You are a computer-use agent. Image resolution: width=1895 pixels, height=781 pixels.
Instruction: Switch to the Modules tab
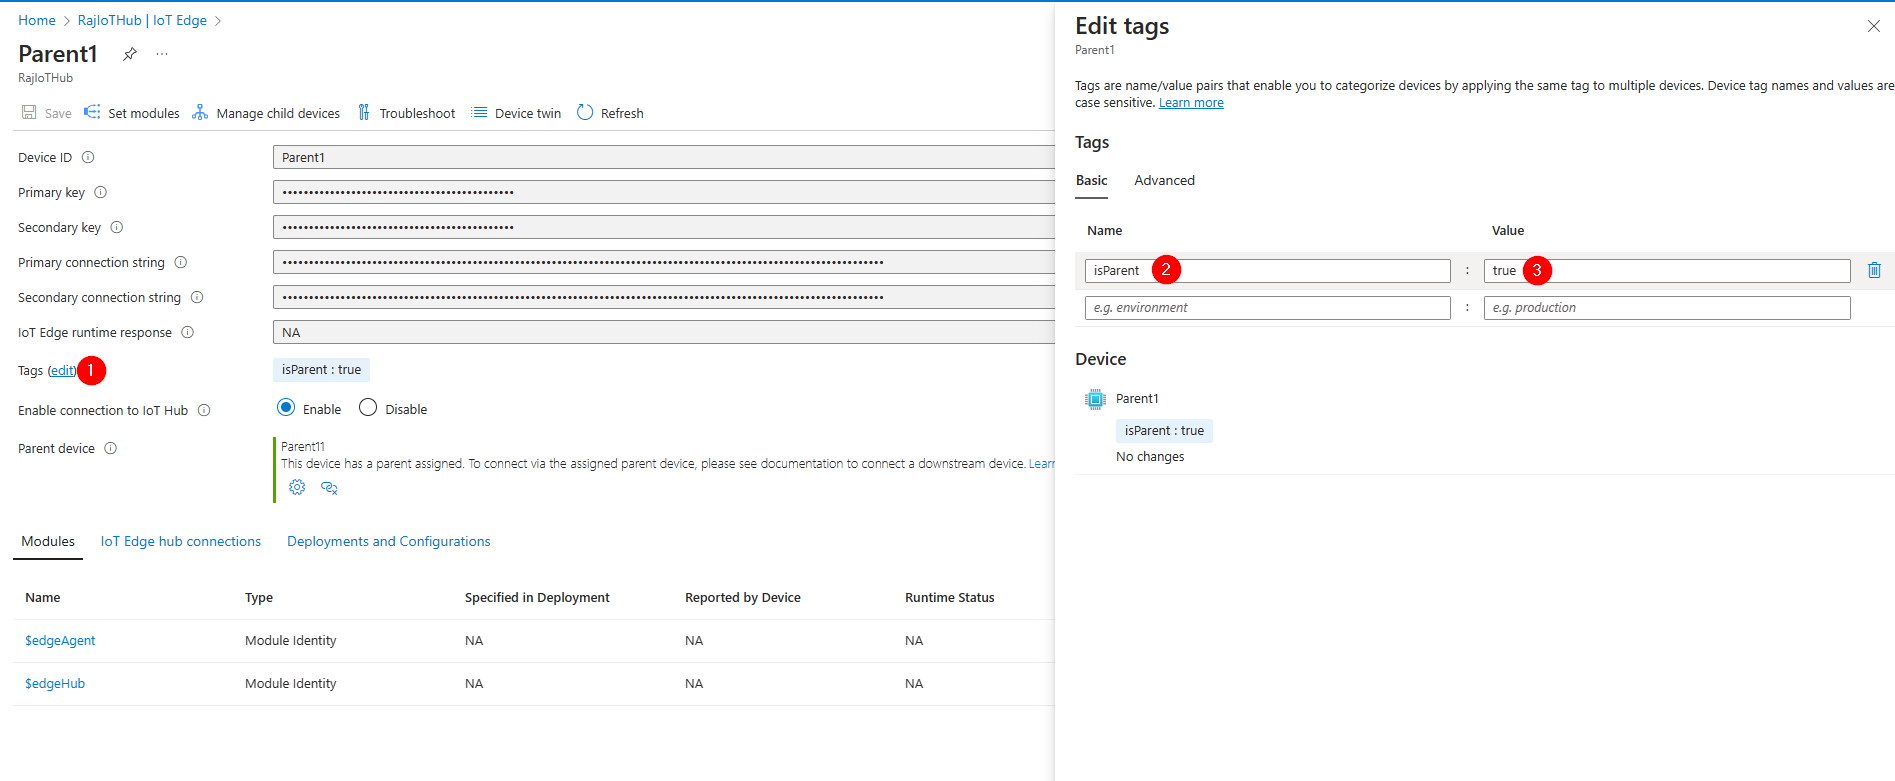(x=48, y=541)
